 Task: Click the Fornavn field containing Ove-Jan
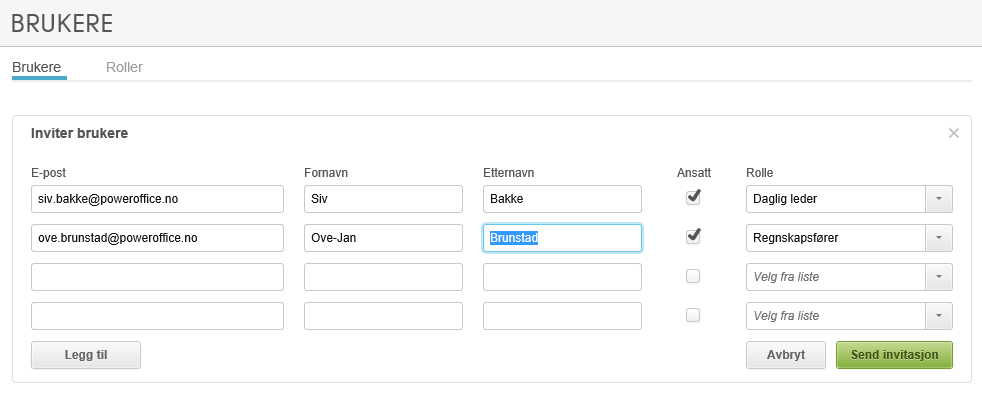point(383,238)
